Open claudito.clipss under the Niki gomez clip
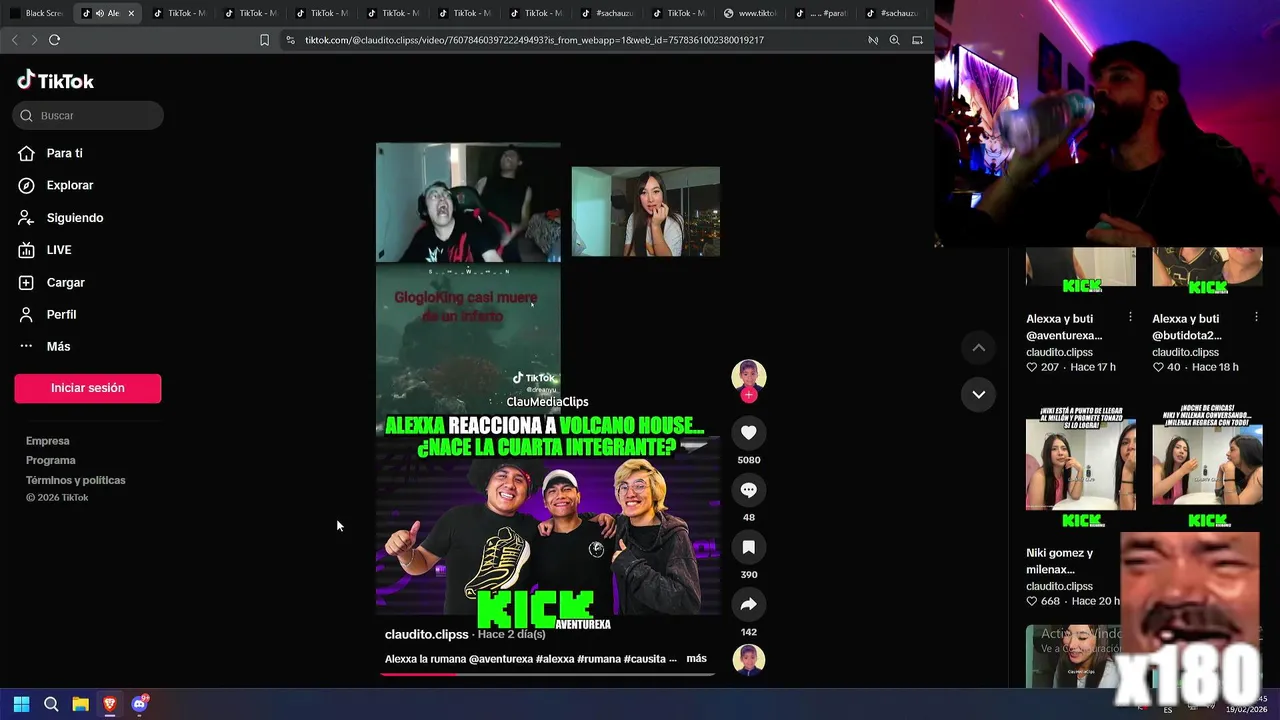 (1059, 586)
